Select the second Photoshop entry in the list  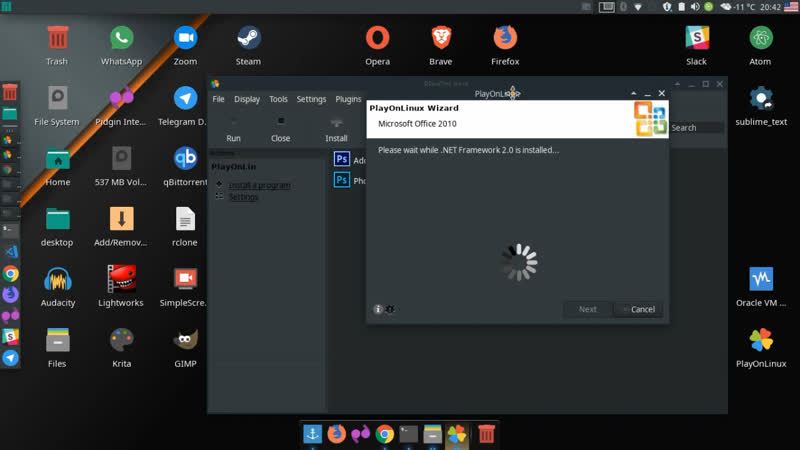click(350, 180)
